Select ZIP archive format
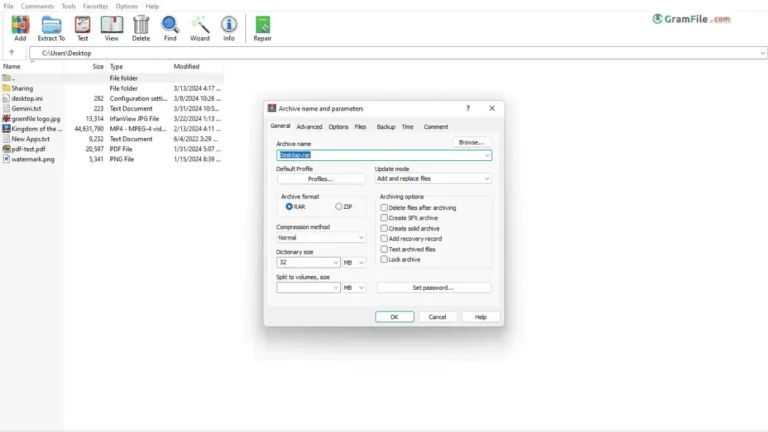Screen dimensions: 768x432 pos(338,207)
